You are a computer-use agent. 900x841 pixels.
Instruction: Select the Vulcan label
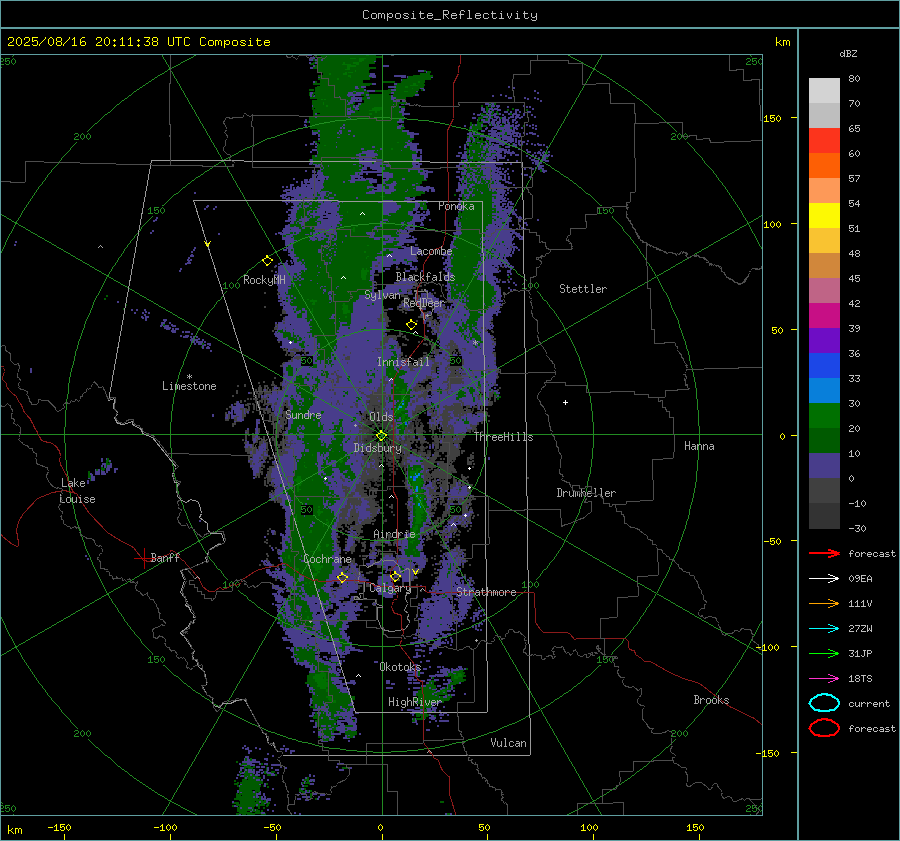[x=508, y=743]
